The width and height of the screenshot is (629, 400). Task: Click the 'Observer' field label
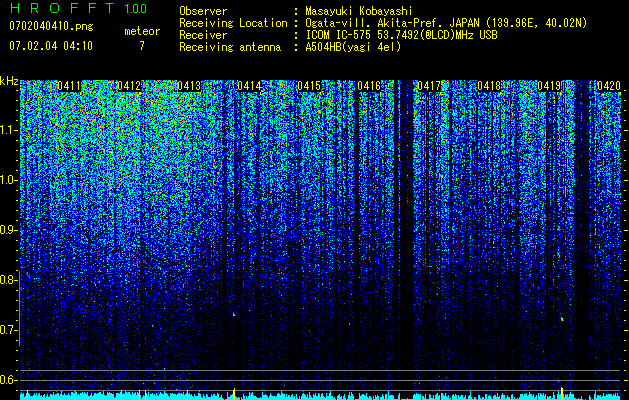point(203,11)
